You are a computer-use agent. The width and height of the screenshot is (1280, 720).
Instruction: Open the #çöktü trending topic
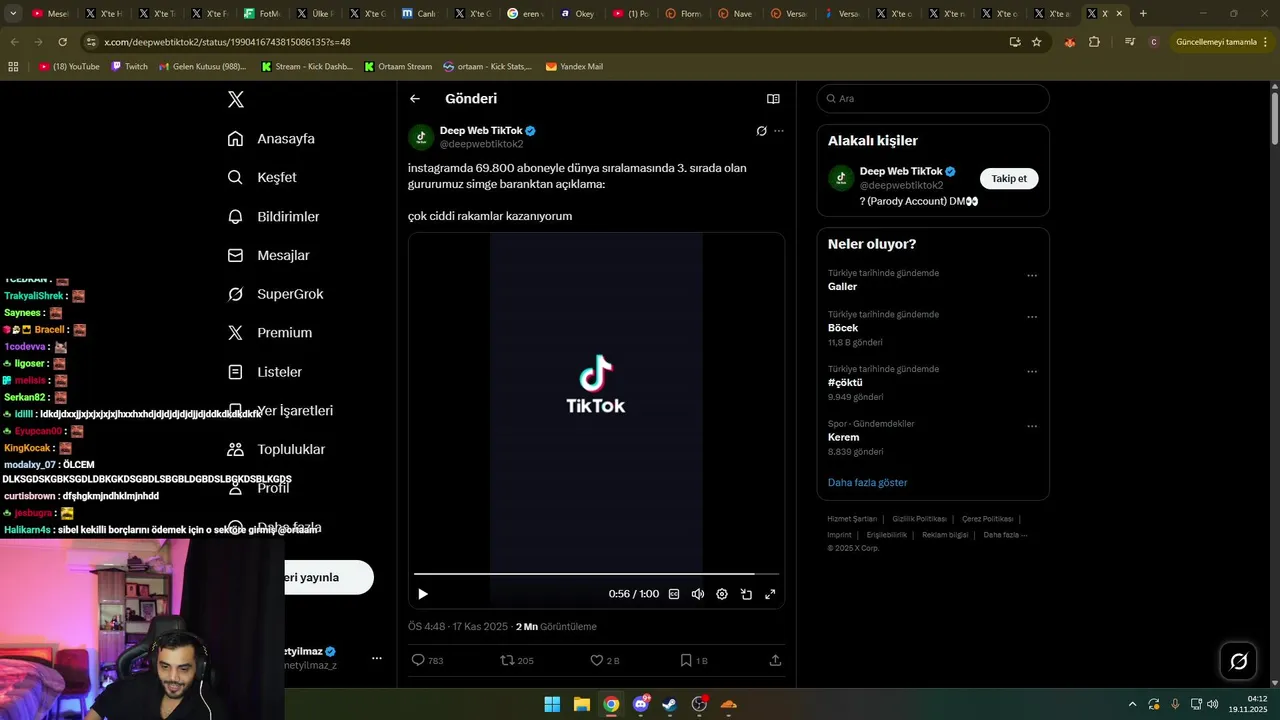[845, 383]
